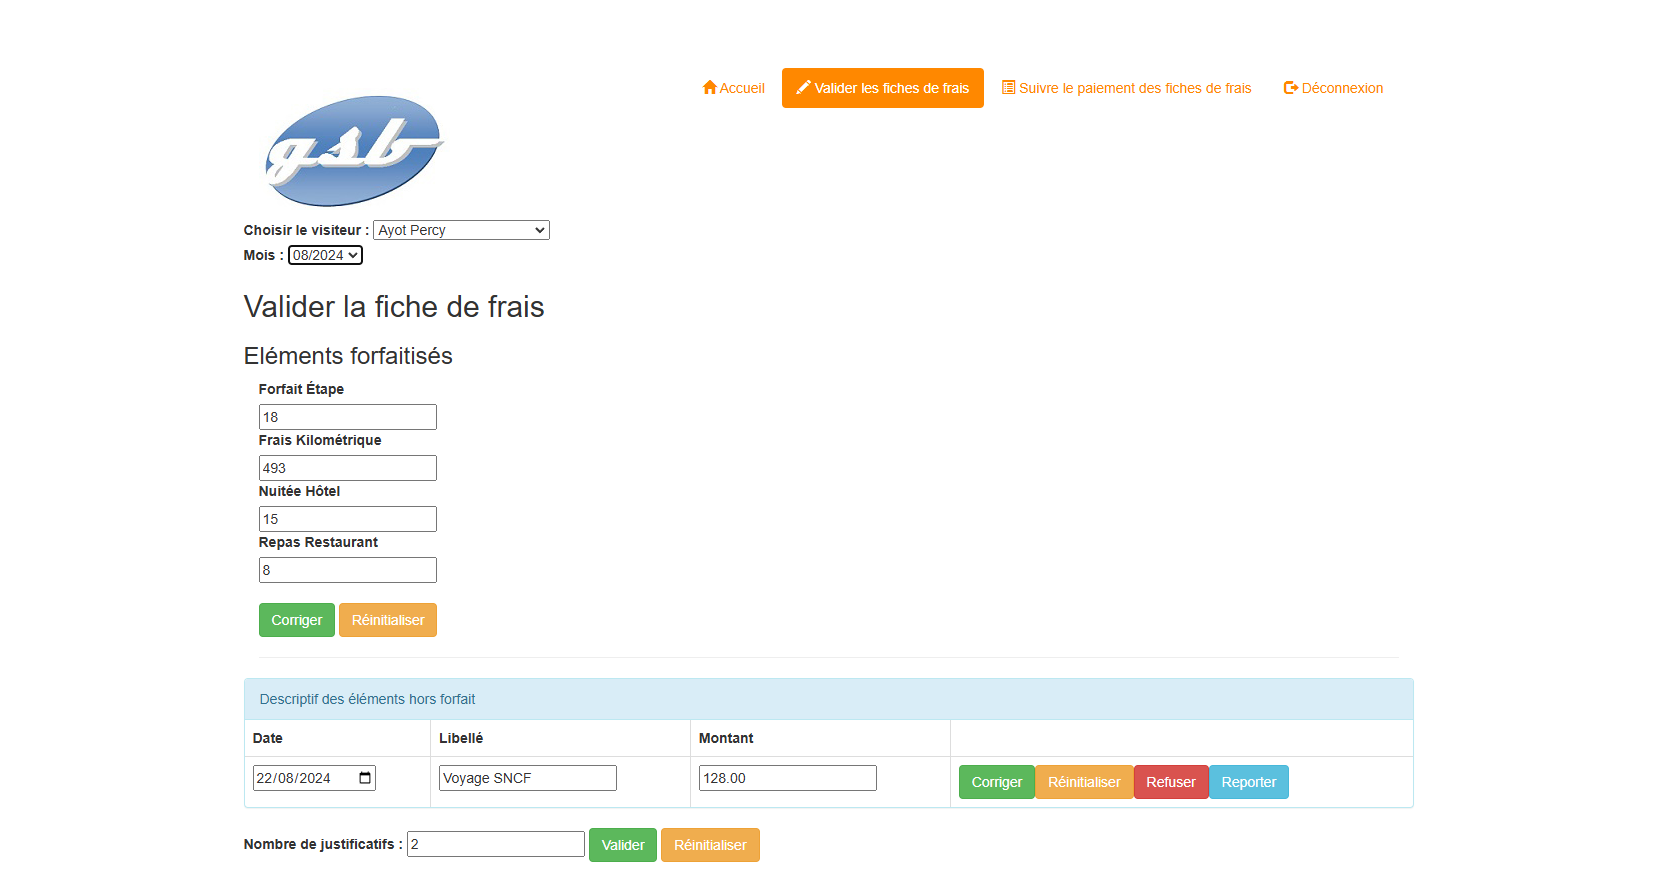Click the Frais Kilométrique field

(347, 468)
